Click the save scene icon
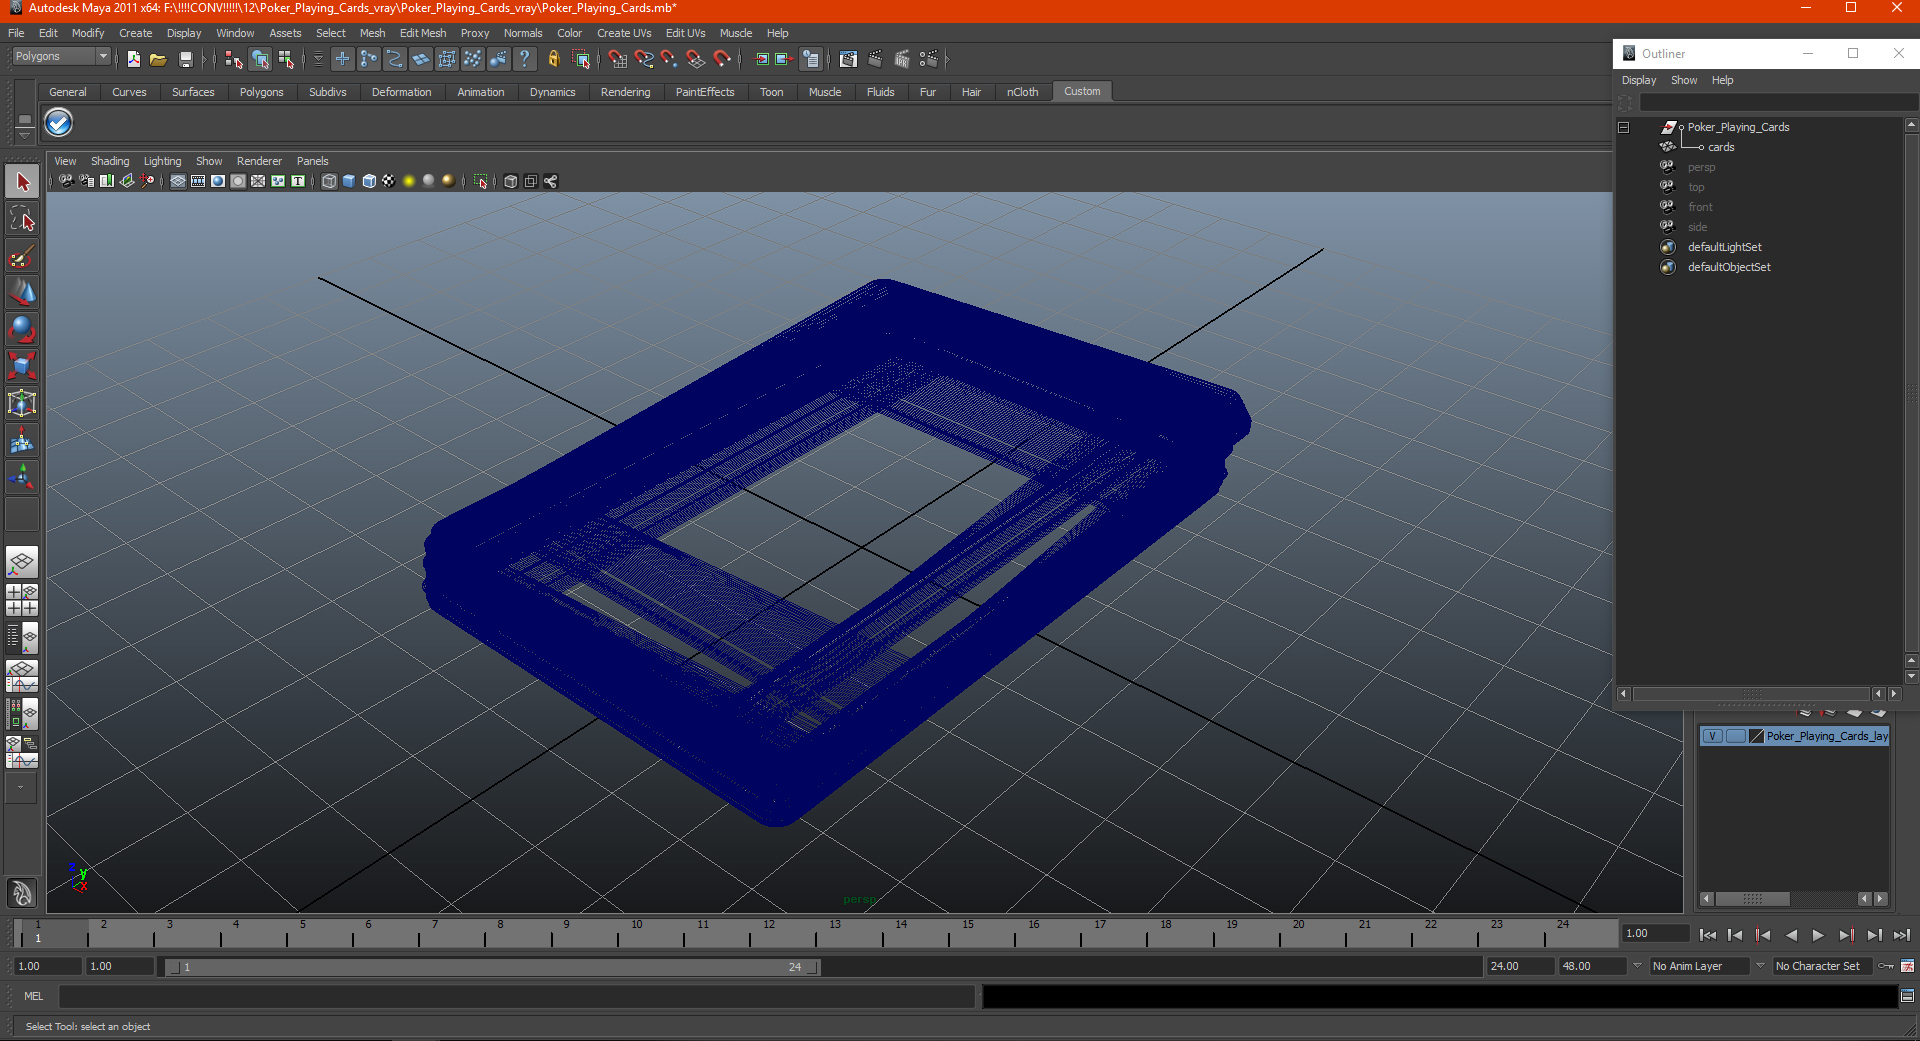This screenshot has width=1920, height=1041. (185, 59)
